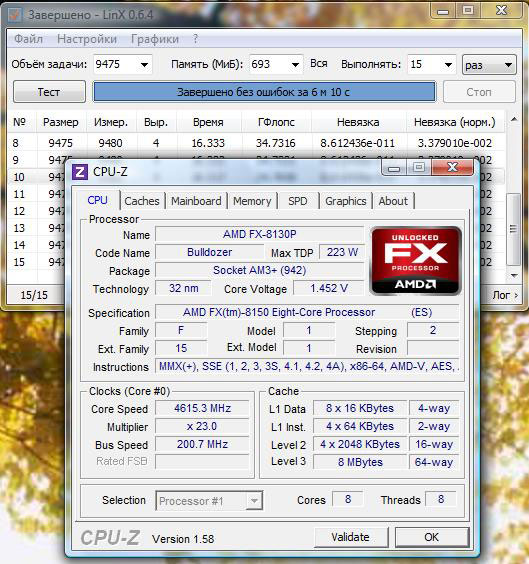Viewport: 529px width, 564px height.
Task: Click the 1.452 V core voltage value
Action: coord(329,288)
